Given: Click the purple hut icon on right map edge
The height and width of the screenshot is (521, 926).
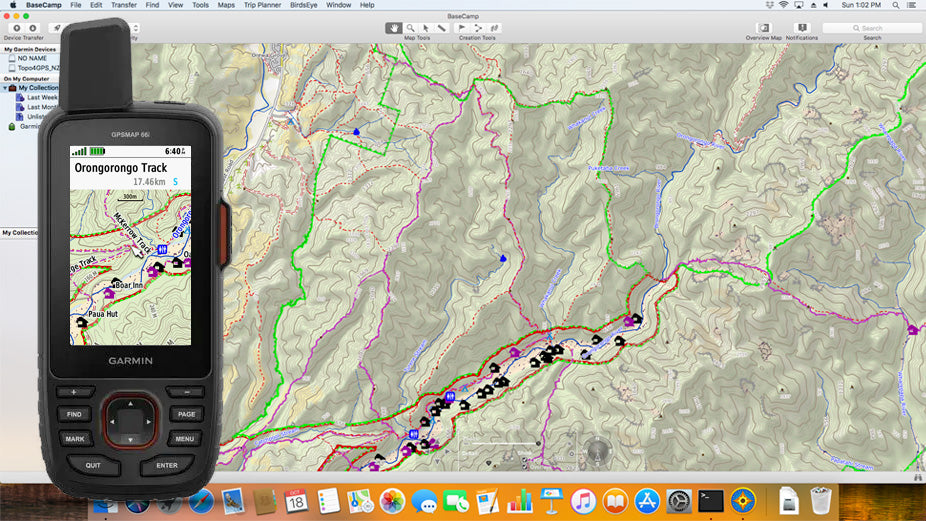Looking at the screenshot, I should click(x=913, y=330).
